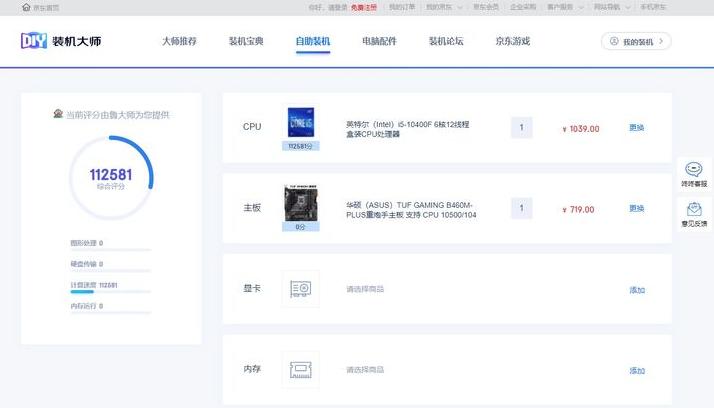714x408 pixels.
Task: Click the 综合评分 label under the score
Action: [x=111, y=187]
